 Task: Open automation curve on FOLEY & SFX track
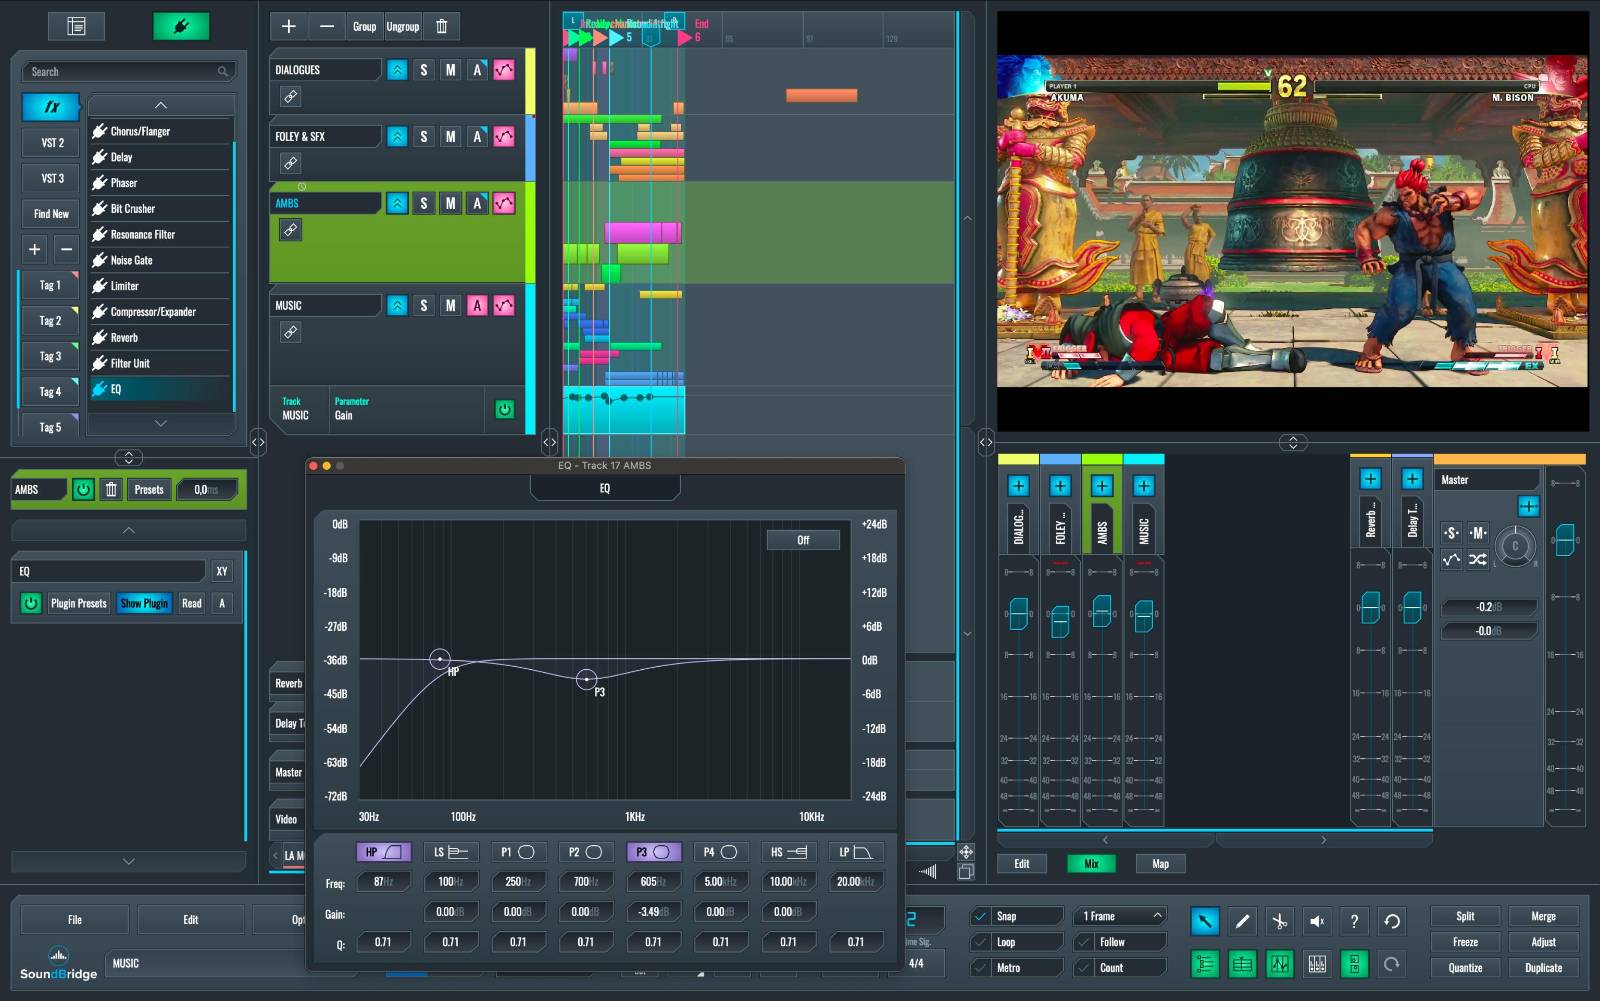pyautogui.click(x=504, y=136)
